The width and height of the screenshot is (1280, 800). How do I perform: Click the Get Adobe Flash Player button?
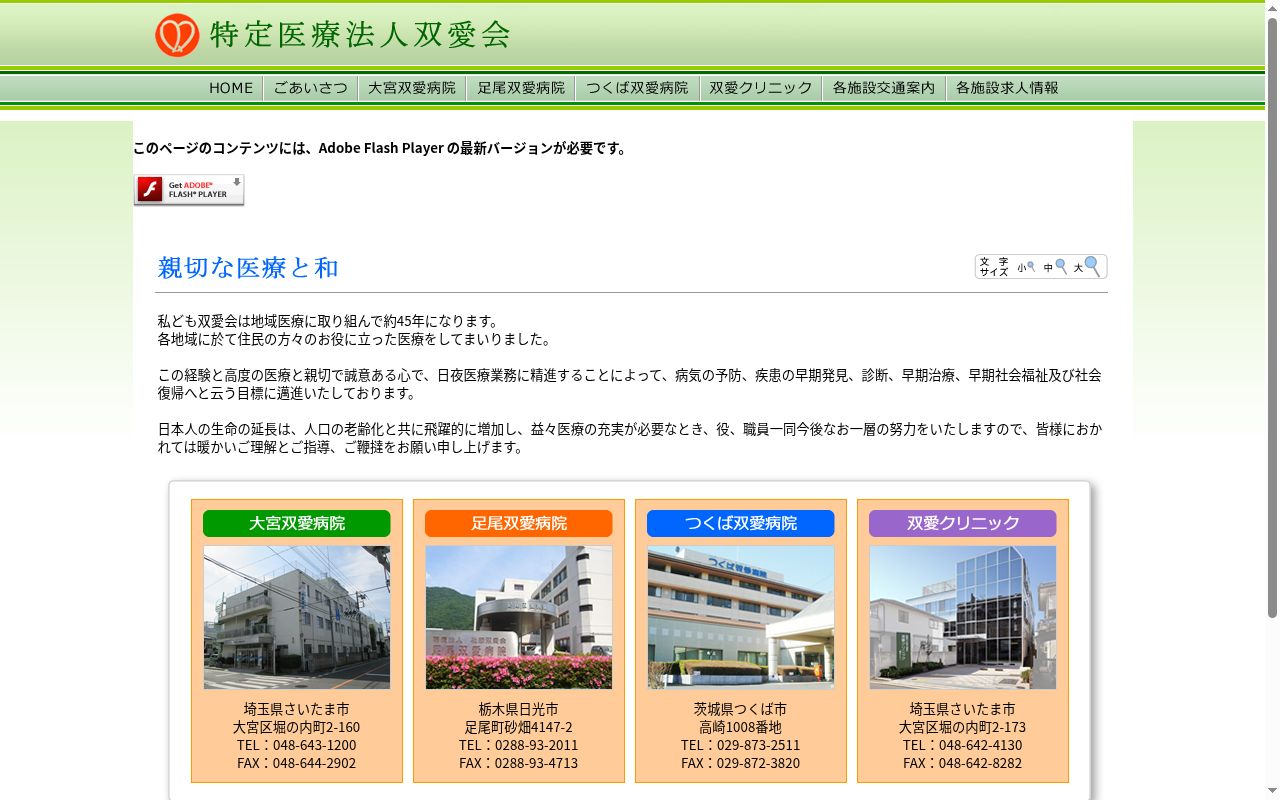(x=189, y=190)
